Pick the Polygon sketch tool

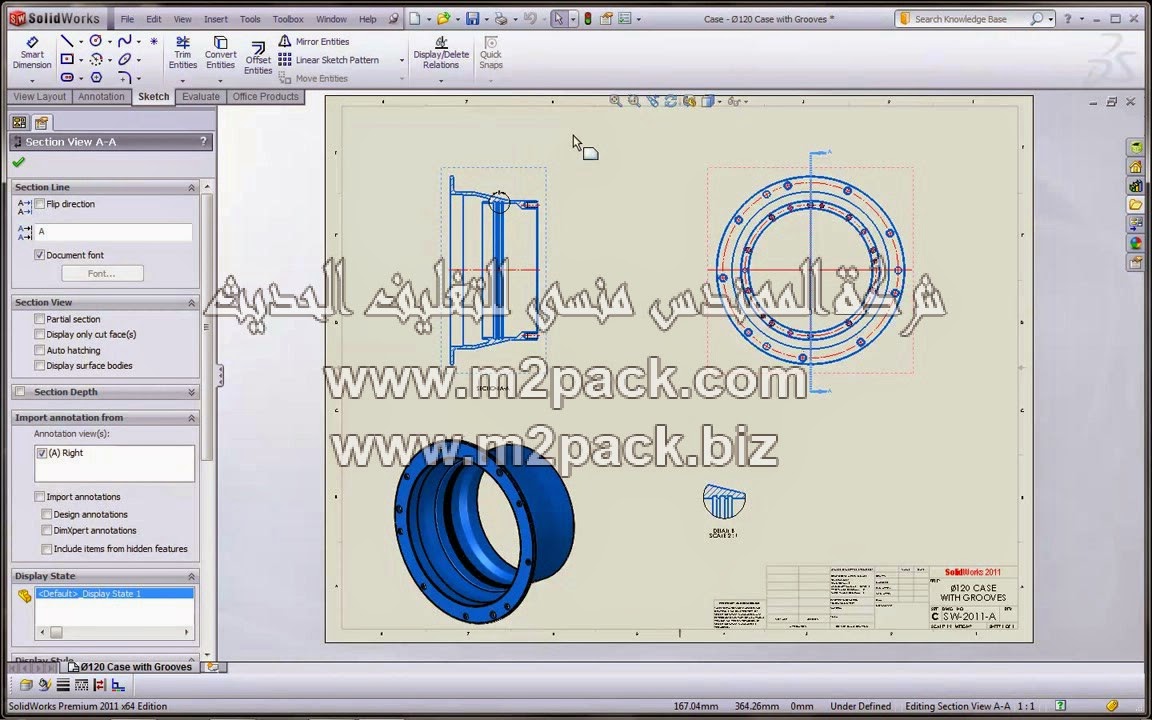pyautogui.click(x=96, y=77)
